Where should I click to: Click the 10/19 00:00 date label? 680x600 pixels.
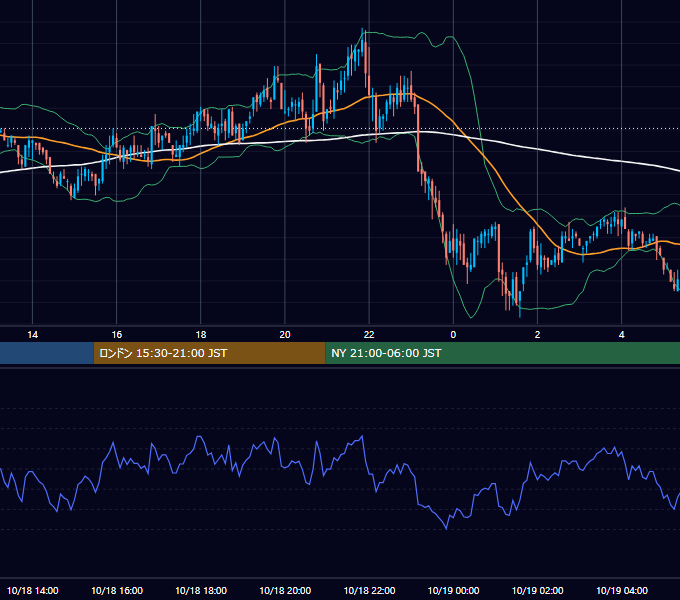click(454, 590)
